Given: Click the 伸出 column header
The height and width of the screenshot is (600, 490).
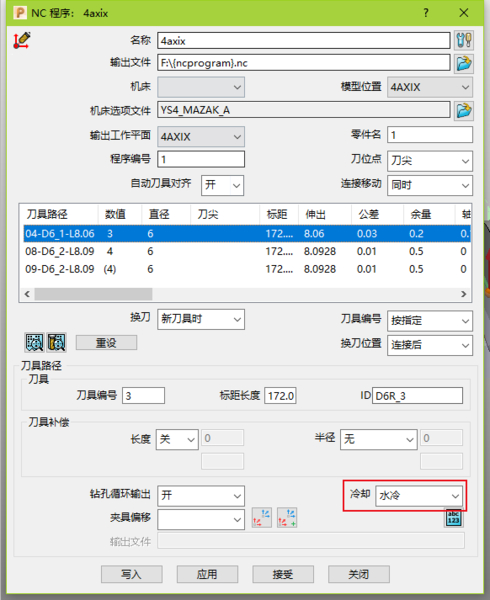Looking at the screenshot, I should coord(325,214).
